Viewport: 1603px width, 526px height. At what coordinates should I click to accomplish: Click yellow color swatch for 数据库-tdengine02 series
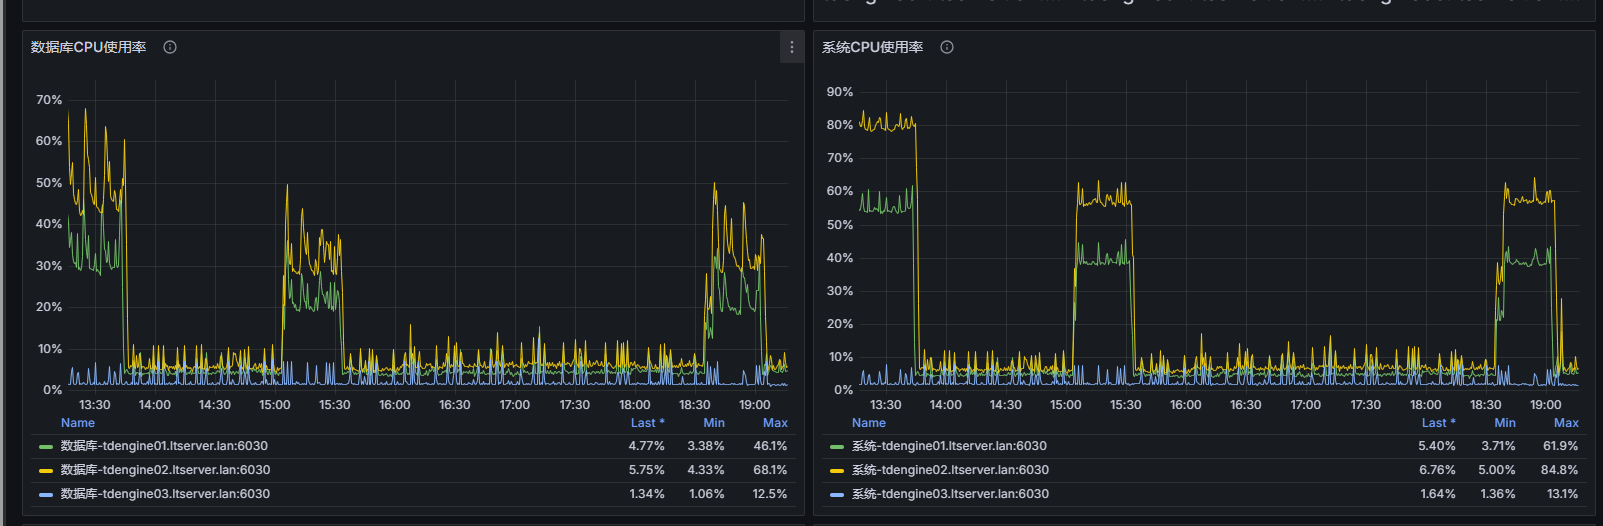pos(46,471)
